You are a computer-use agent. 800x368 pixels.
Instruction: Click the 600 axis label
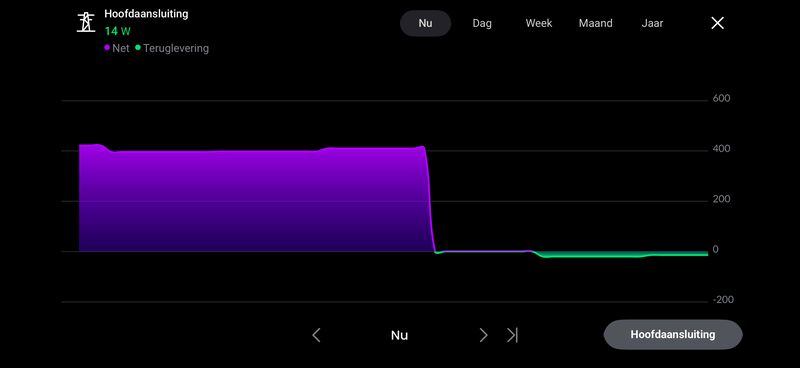[x=722, y=99]
